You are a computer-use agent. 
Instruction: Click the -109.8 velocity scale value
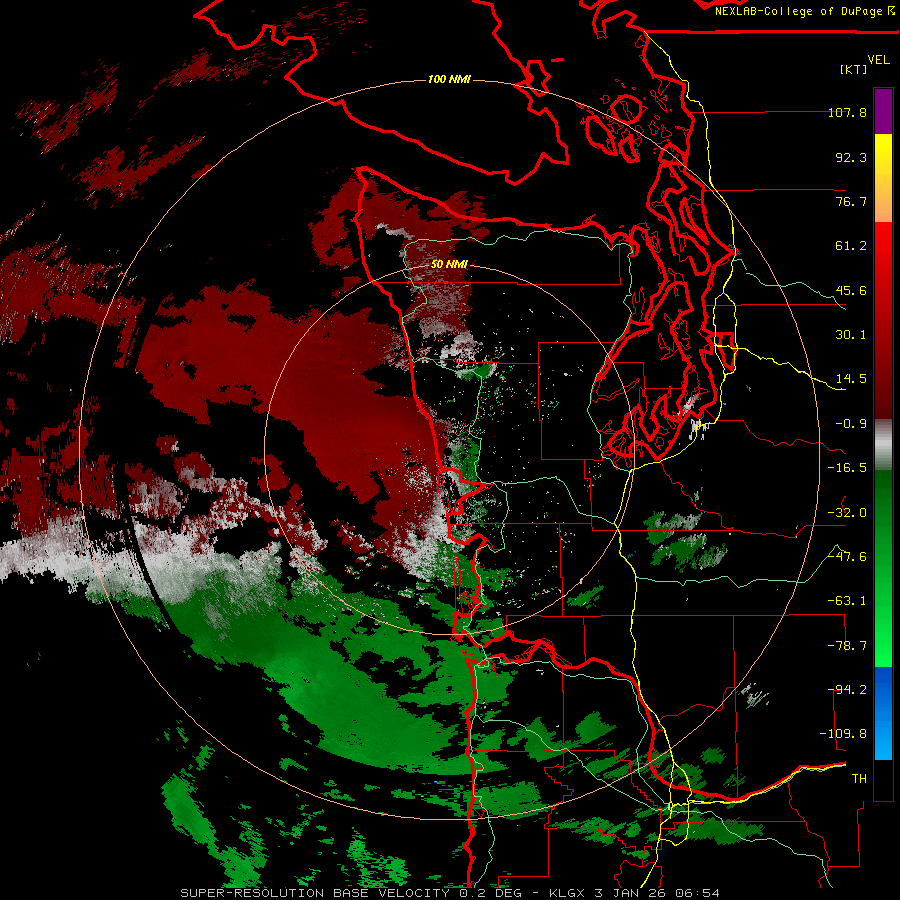pyautogui.click(x=844, y=734)
